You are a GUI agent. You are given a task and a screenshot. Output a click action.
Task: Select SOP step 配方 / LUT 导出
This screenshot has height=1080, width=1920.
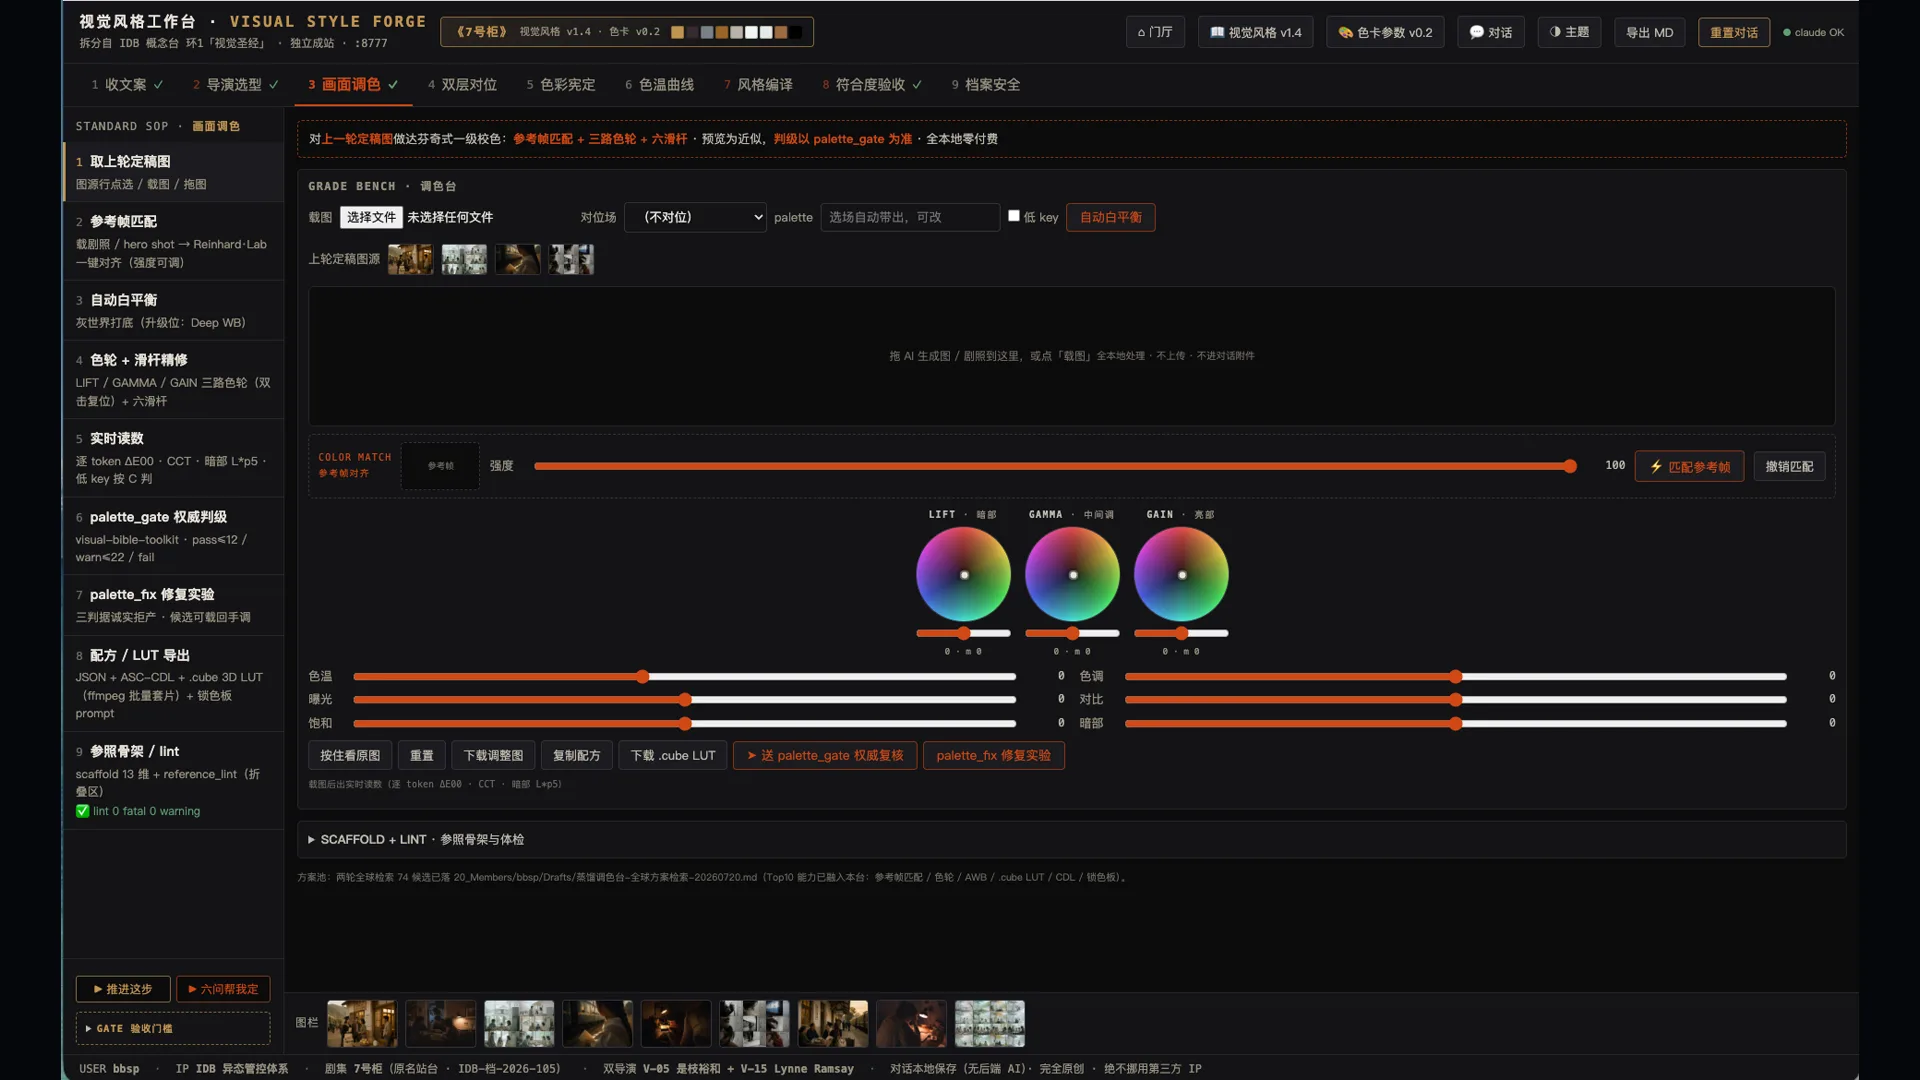174,683
